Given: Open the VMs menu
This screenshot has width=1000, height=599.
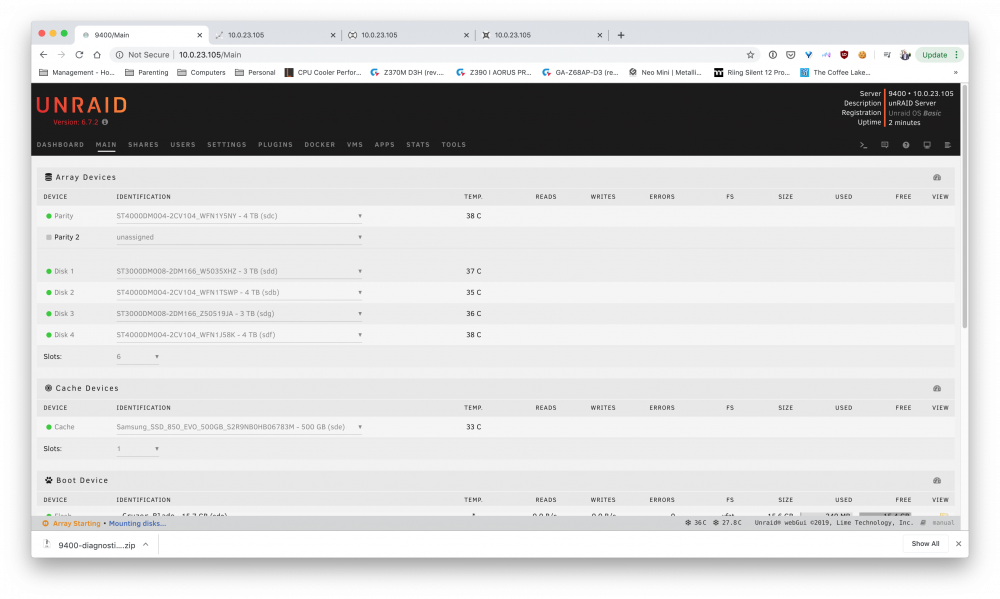Looking at the screenshot, I should (355, 145).
